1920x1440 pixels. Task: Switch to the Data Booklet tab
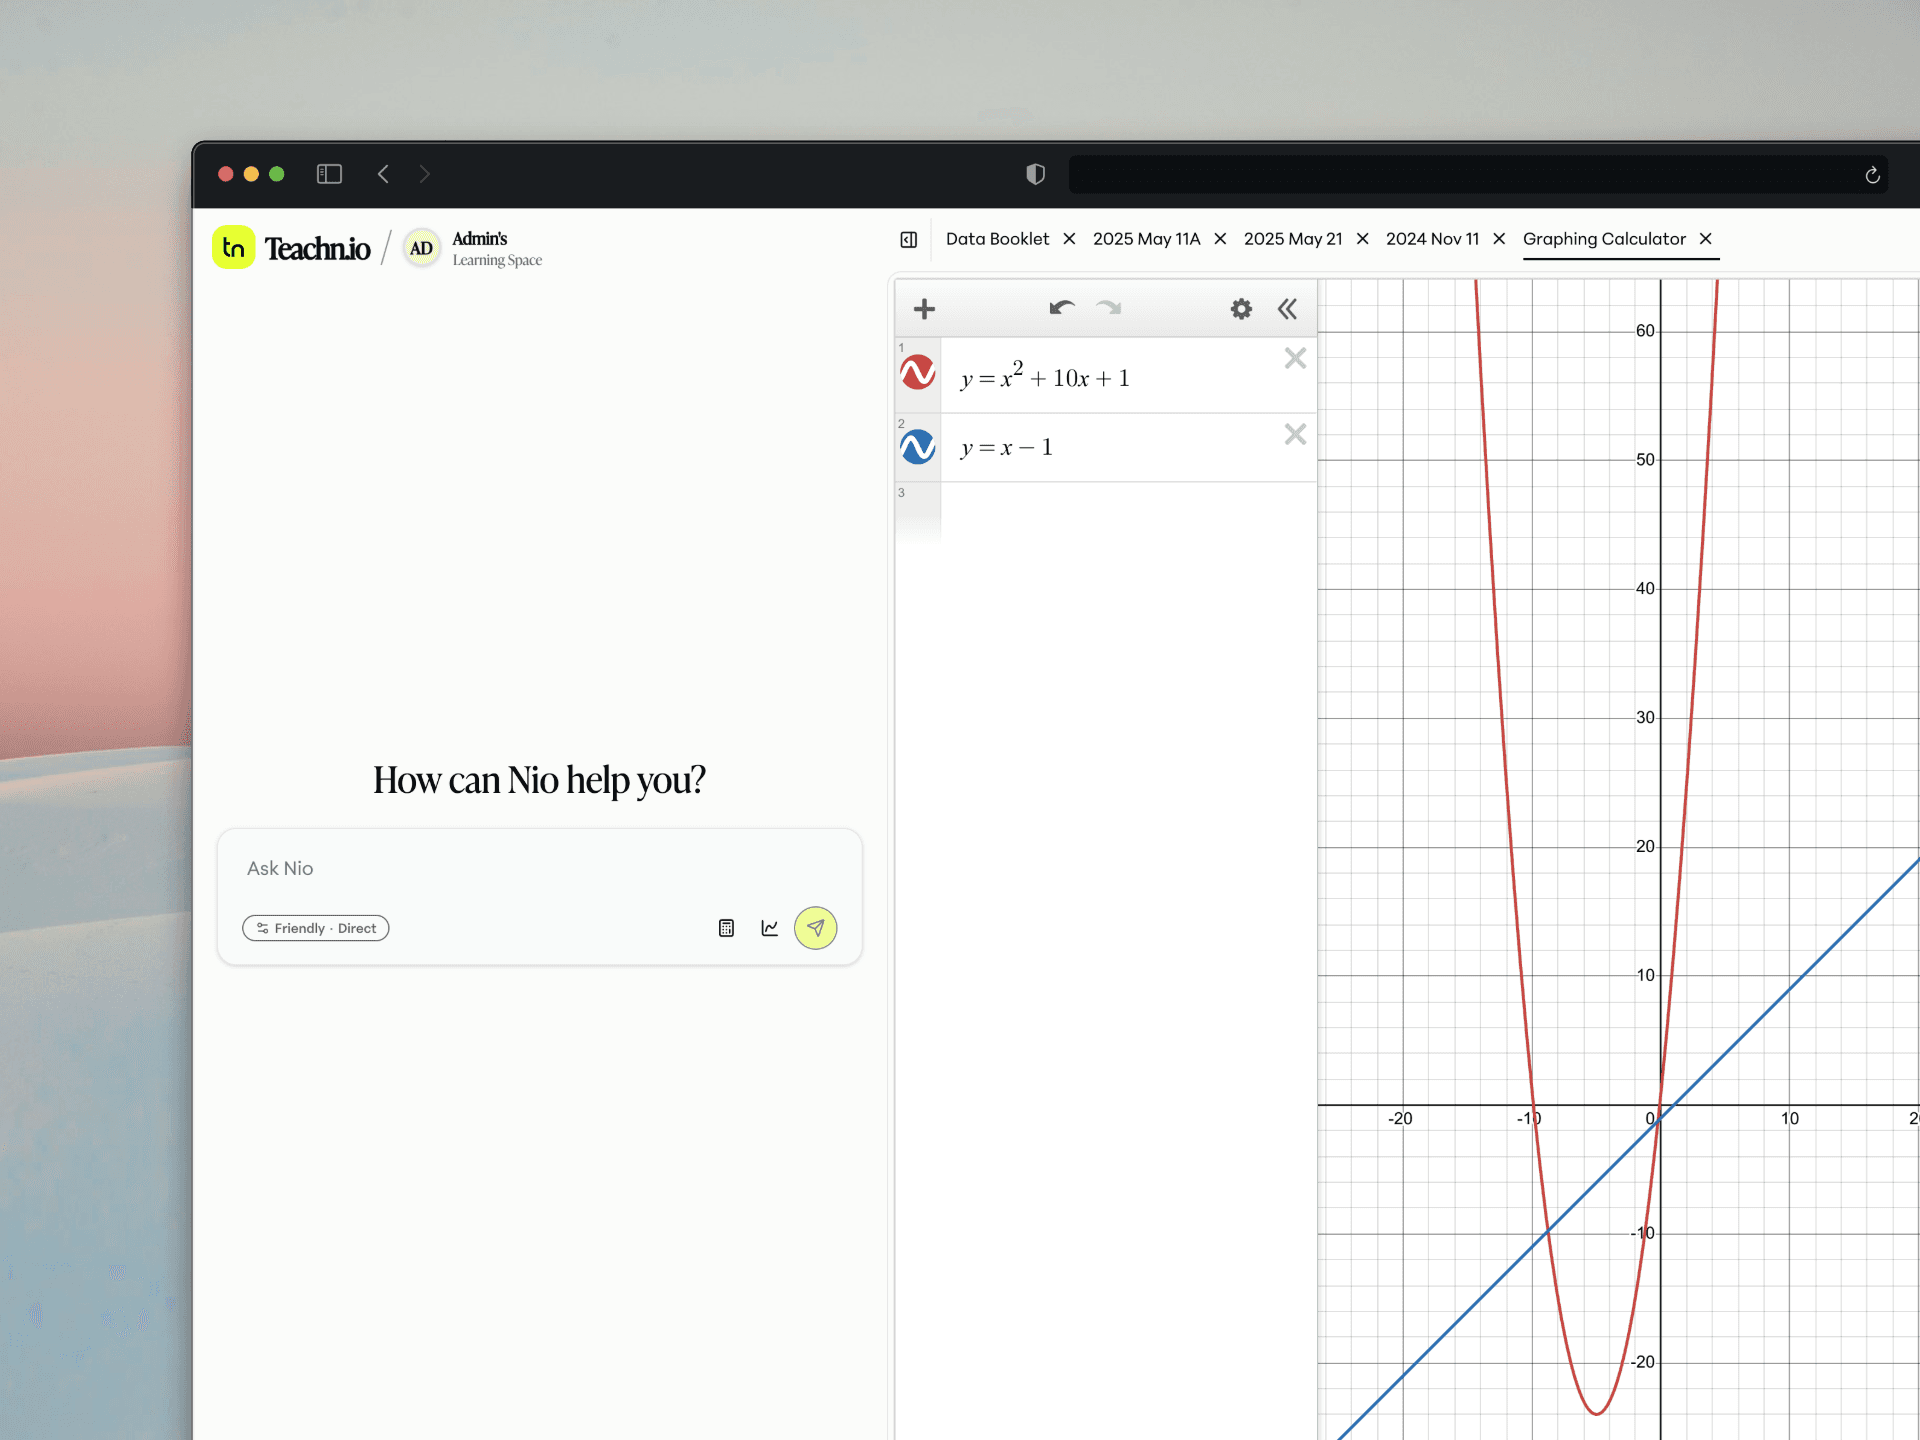tap(997, 239)
